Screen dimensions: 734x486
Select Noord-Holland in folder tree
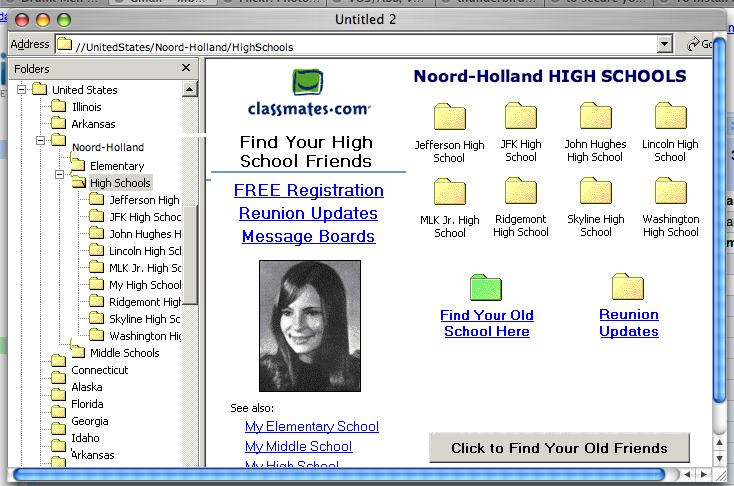point(108,147)
